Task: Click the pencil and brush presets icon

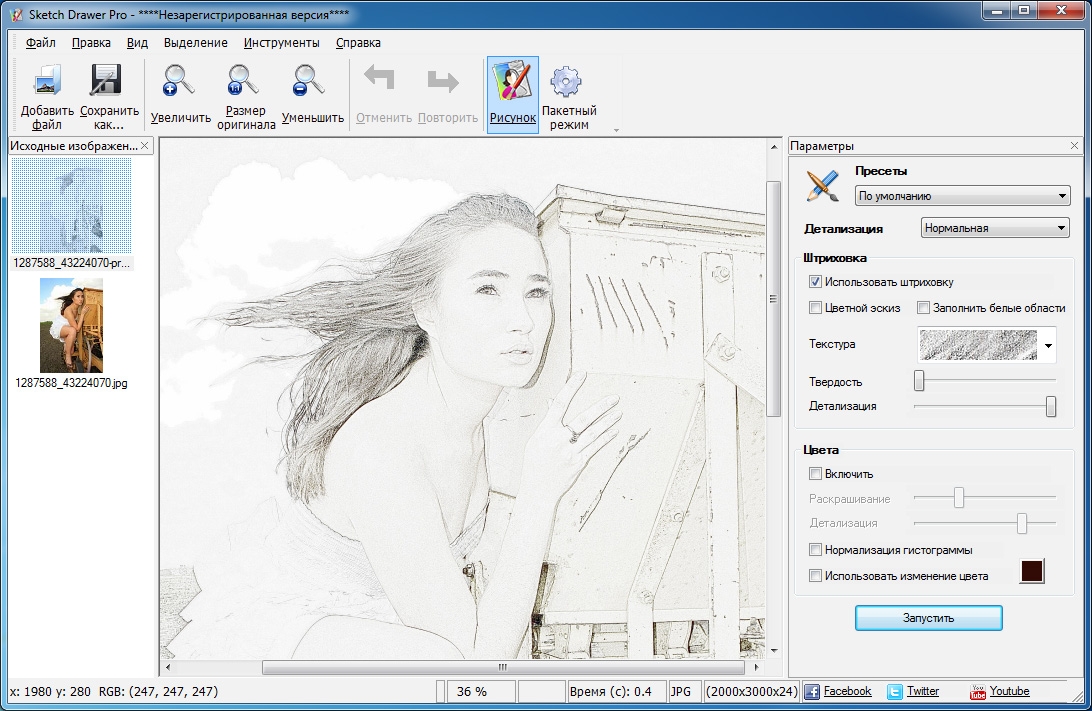Action: click(823, 185)
